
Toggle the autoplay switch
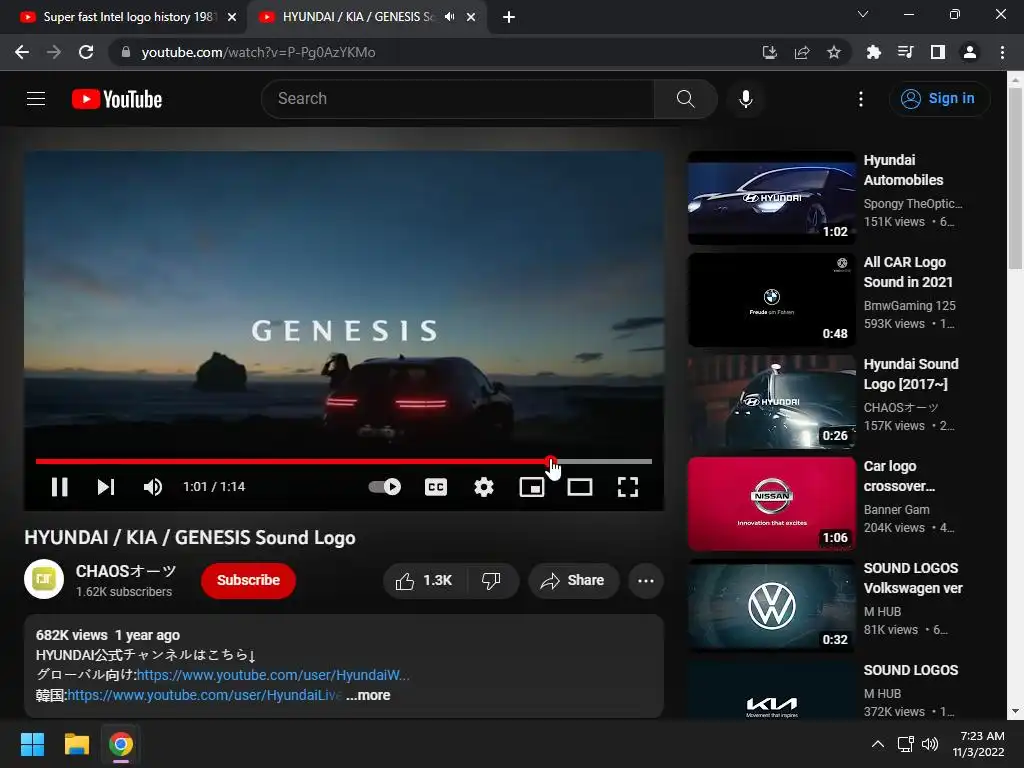pos(385,487)
